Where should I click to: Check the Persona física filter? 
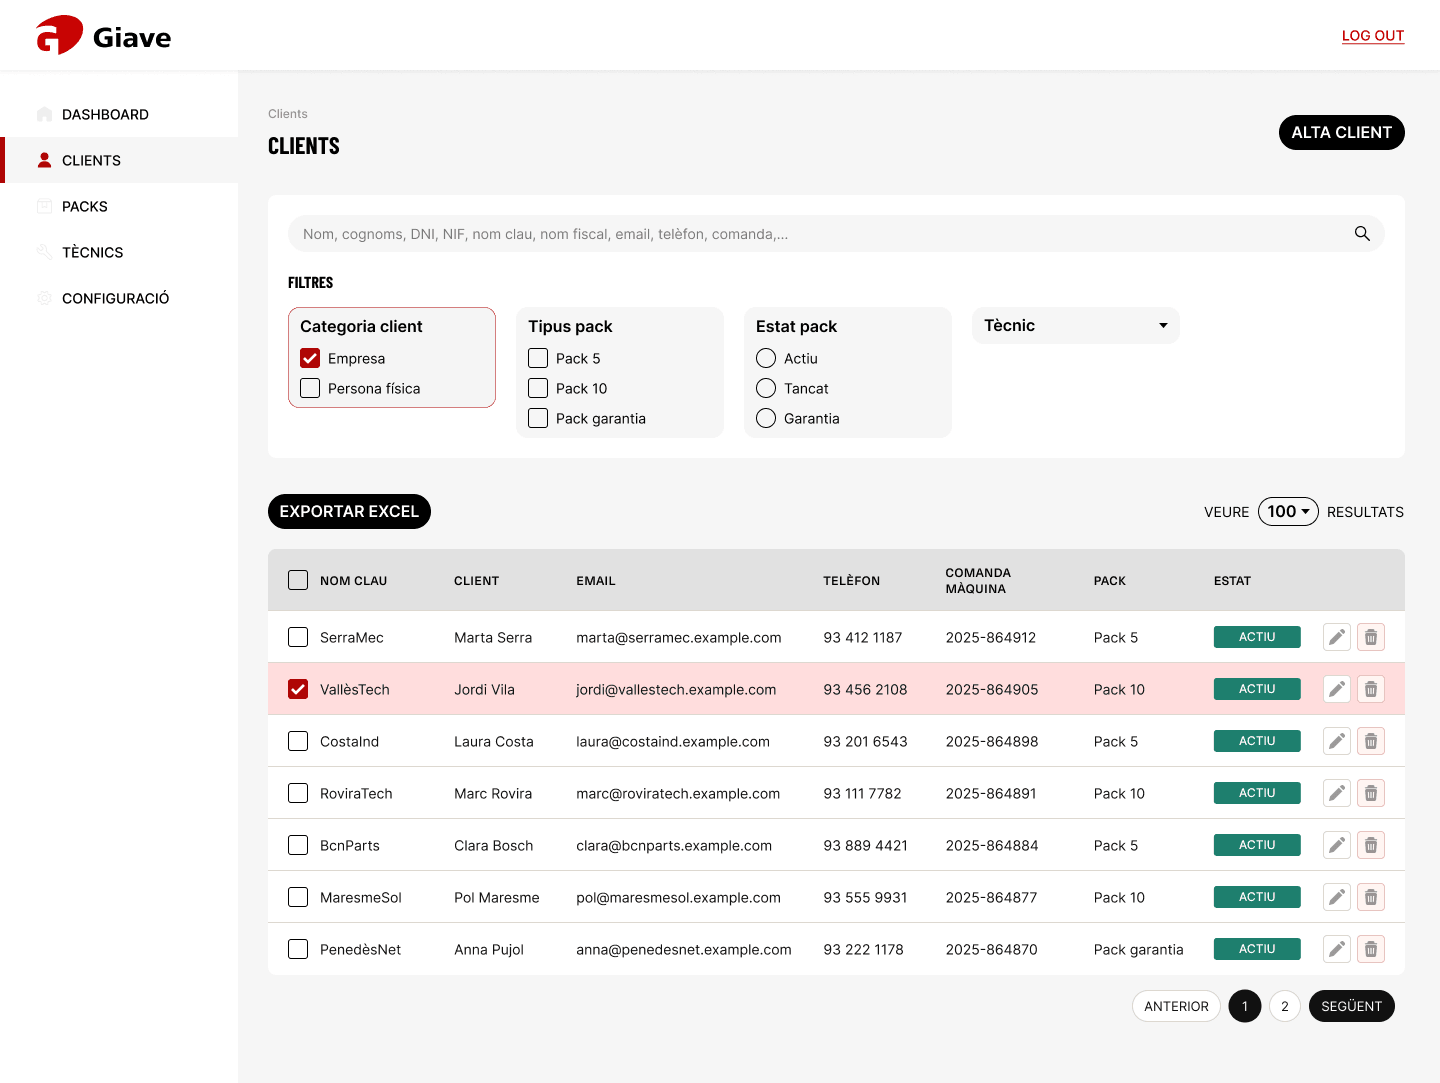[310, 388]
